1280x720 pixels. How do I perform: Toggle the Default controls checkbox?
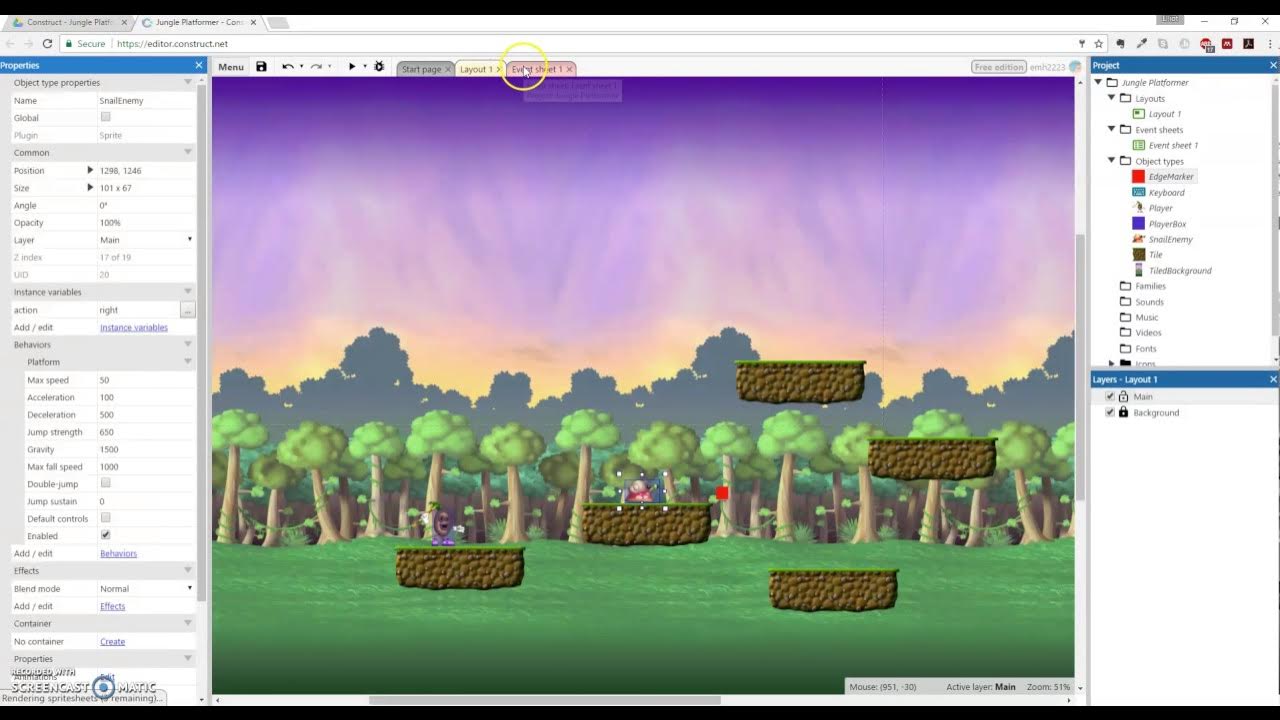[105, 518]
